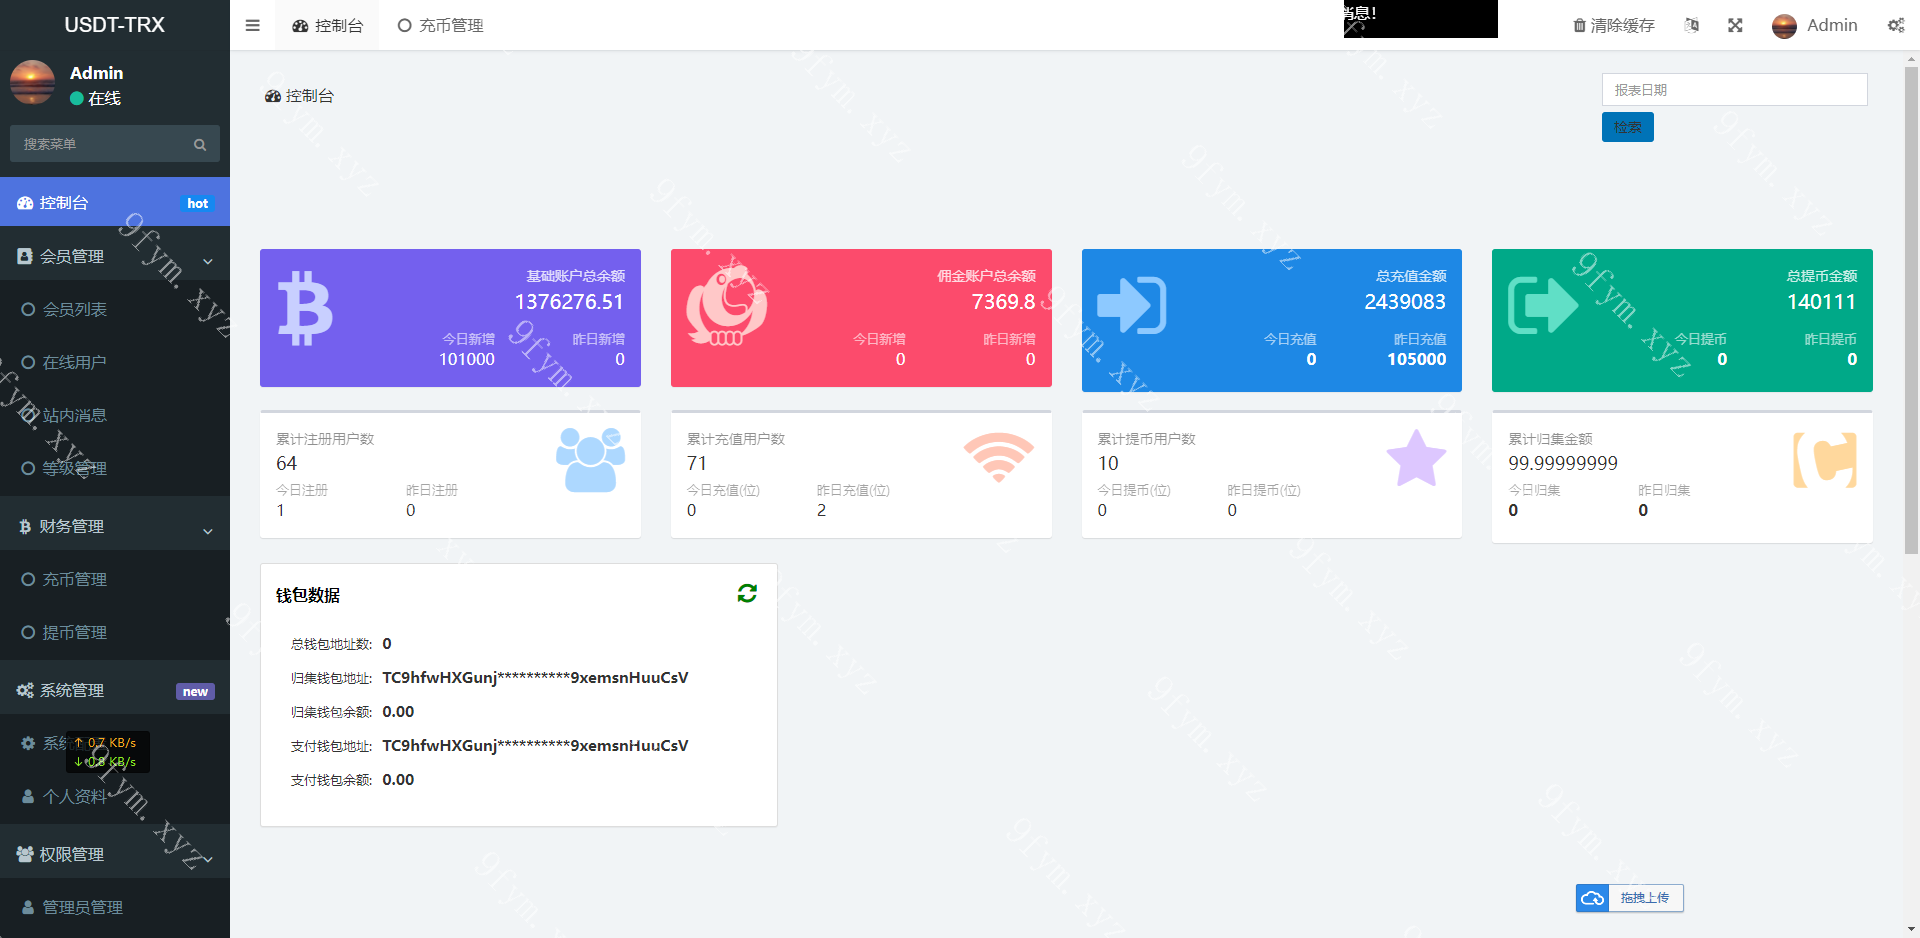Refresh wallet data with the green icon
The height and width of the screenshot is (938, 1920).
747,594
